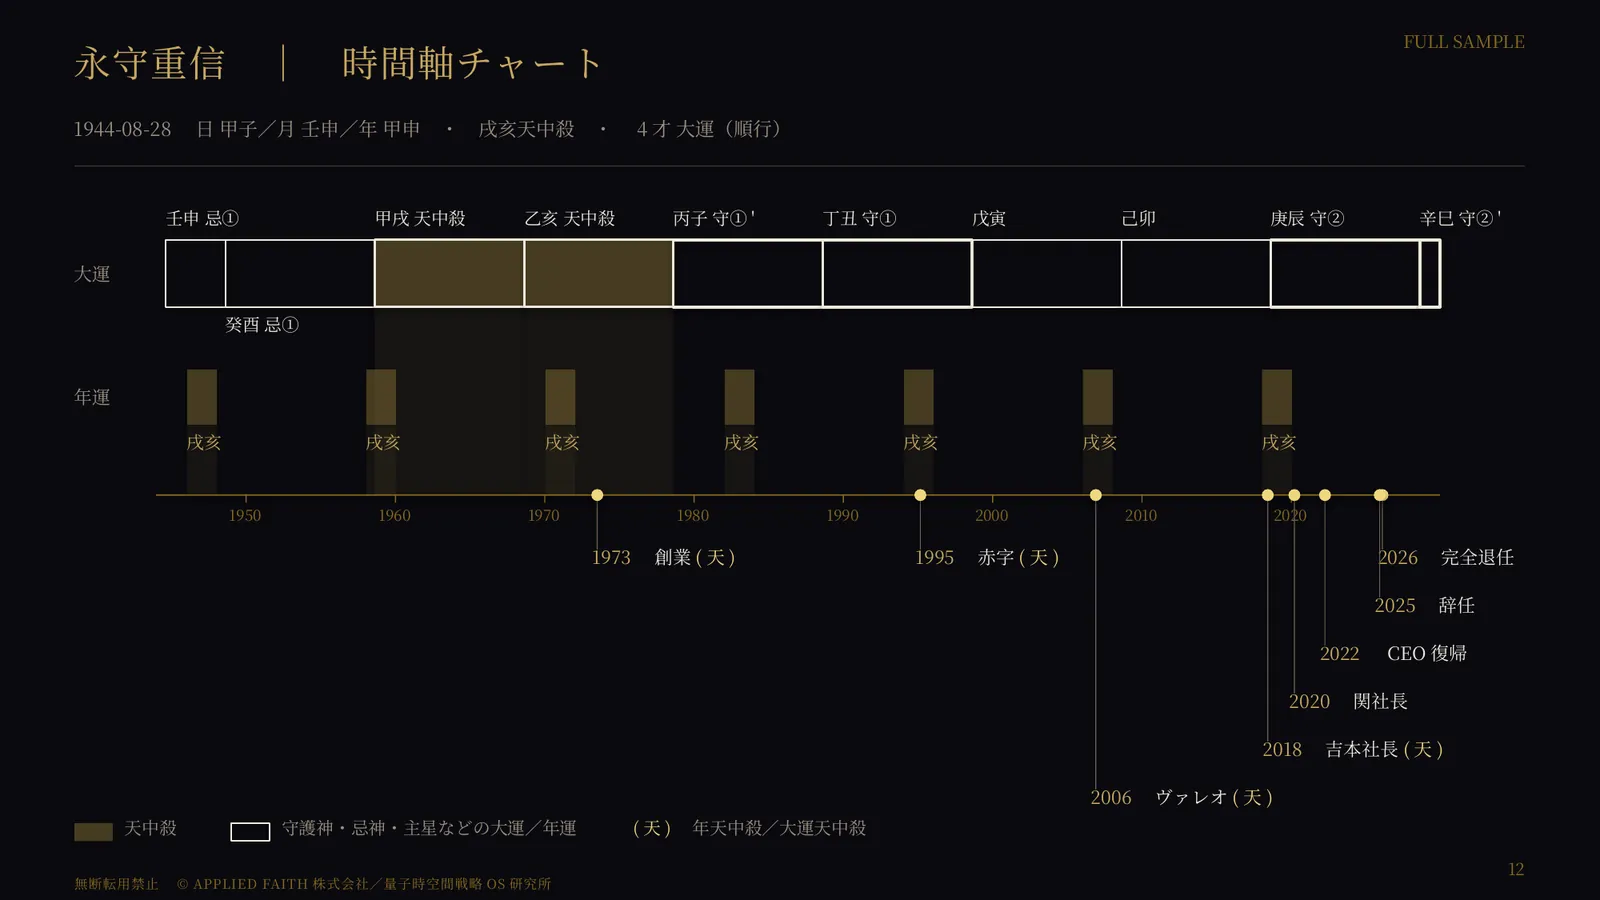Click the white outlined legend box

tap(250, 832)
